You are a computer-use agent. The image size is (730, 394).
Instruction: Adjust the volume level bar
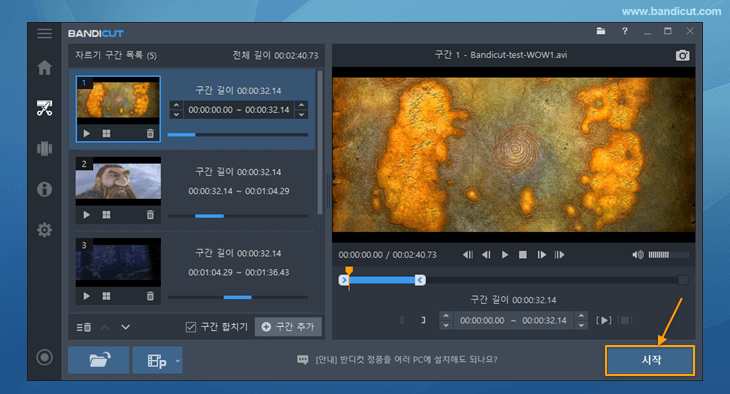(669, 255)
